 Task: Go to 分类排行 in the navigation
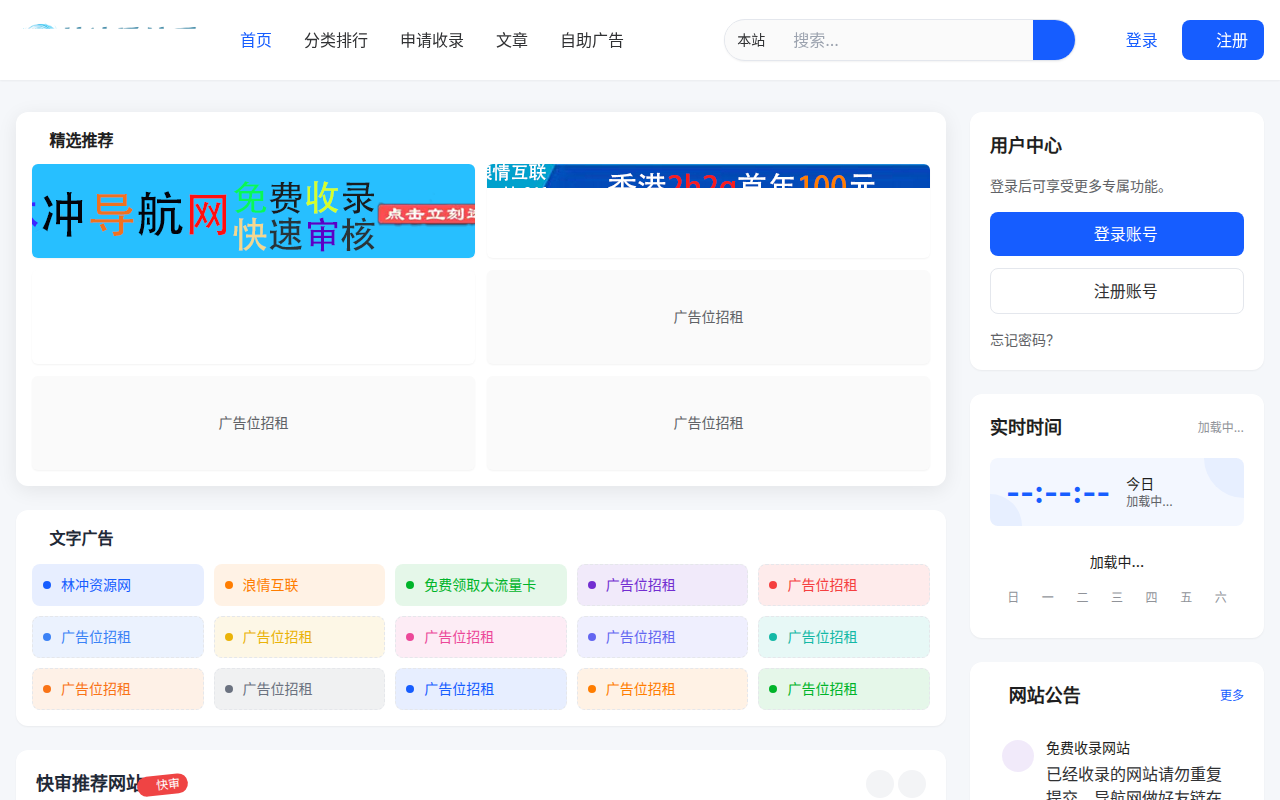(x=336, y=40)
